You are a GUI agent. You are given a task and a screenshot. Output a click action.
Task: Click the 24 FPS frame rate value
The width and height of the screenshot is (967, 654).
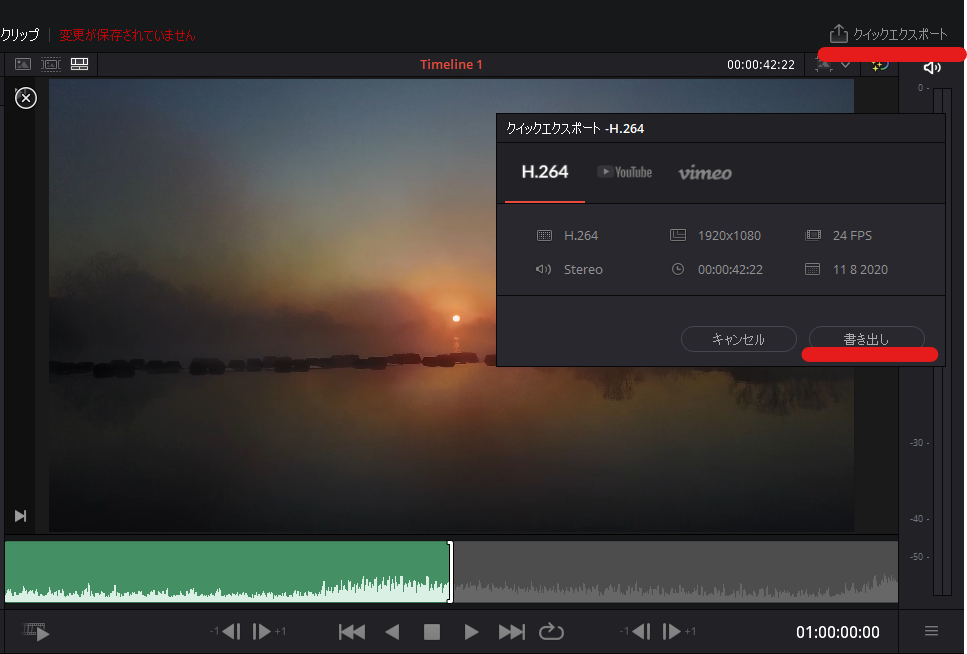click(x=852, y=236)
